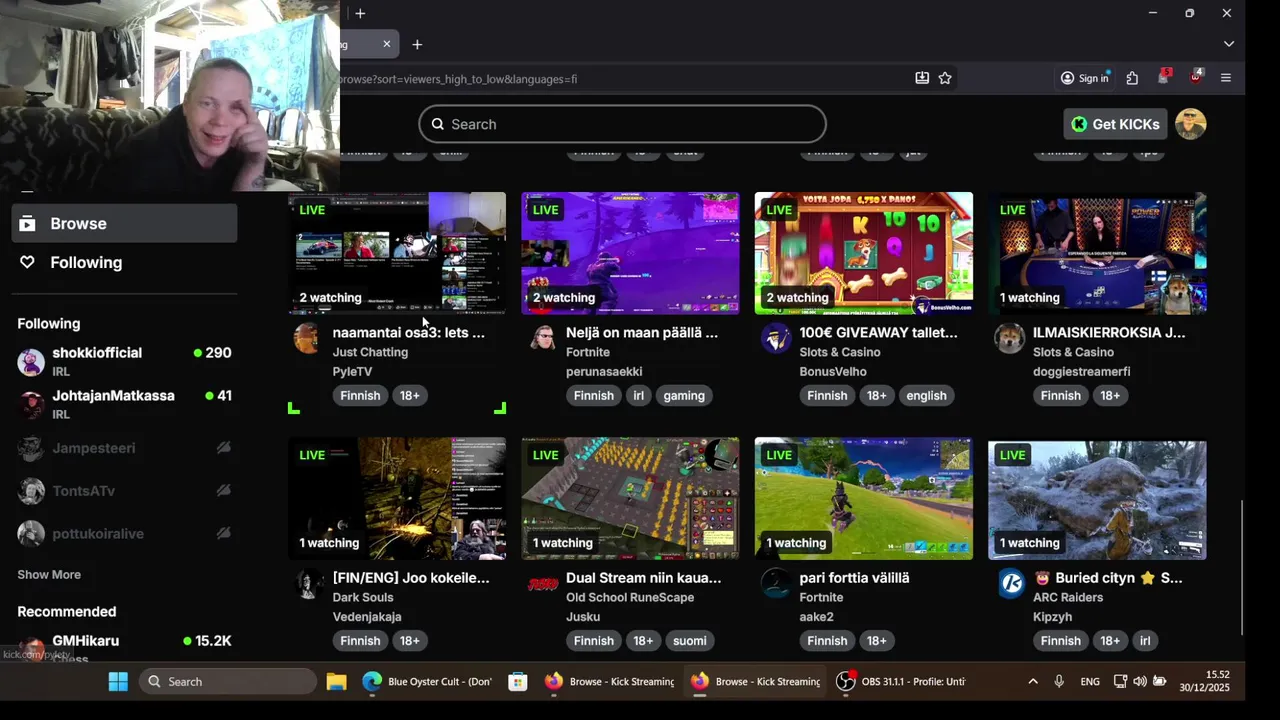Click the heart icon next to Following
1280x720 pixels.
point(27,262)
